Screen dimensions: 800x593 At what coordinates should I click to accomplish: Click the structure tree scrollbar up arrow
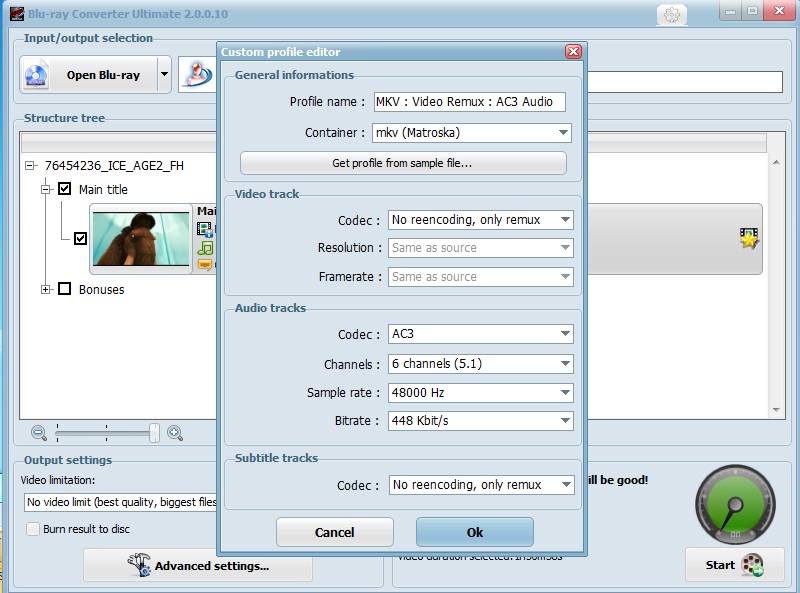[x=776, y=162]
